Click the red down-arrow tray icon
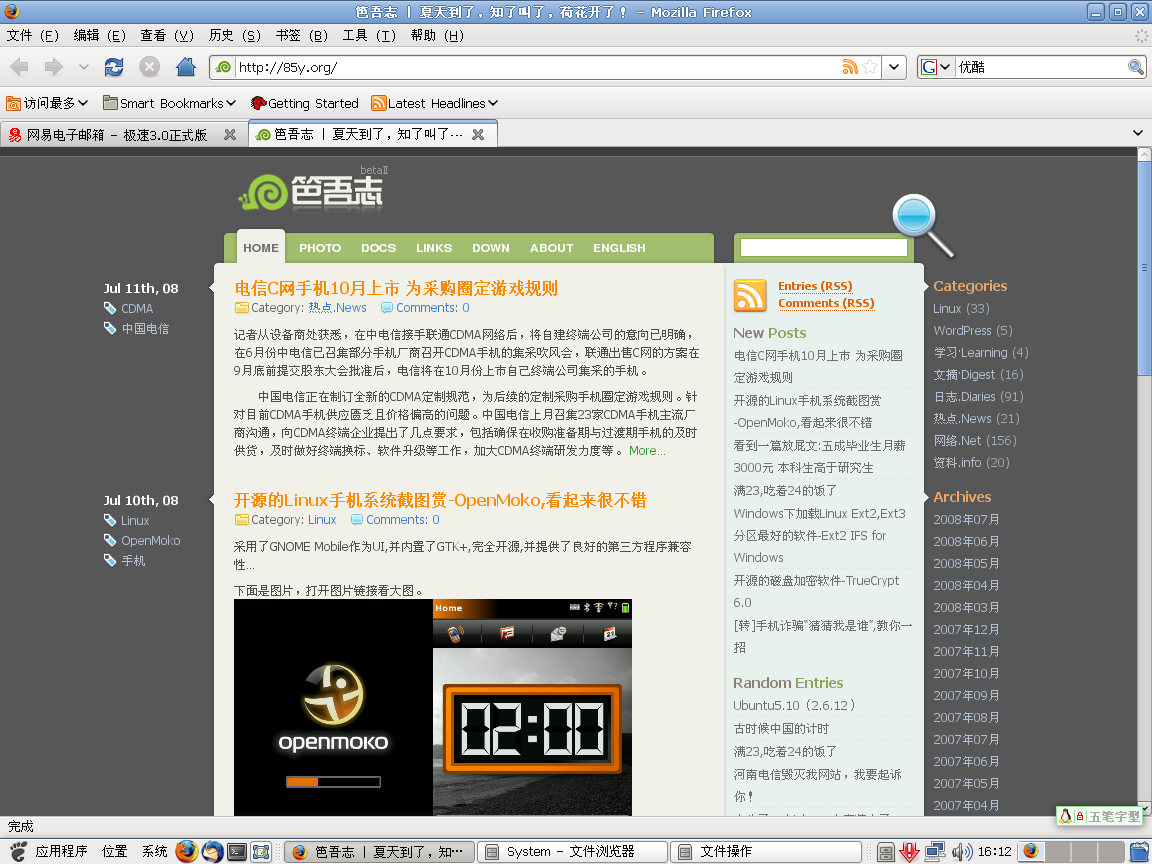 point(910,852)
